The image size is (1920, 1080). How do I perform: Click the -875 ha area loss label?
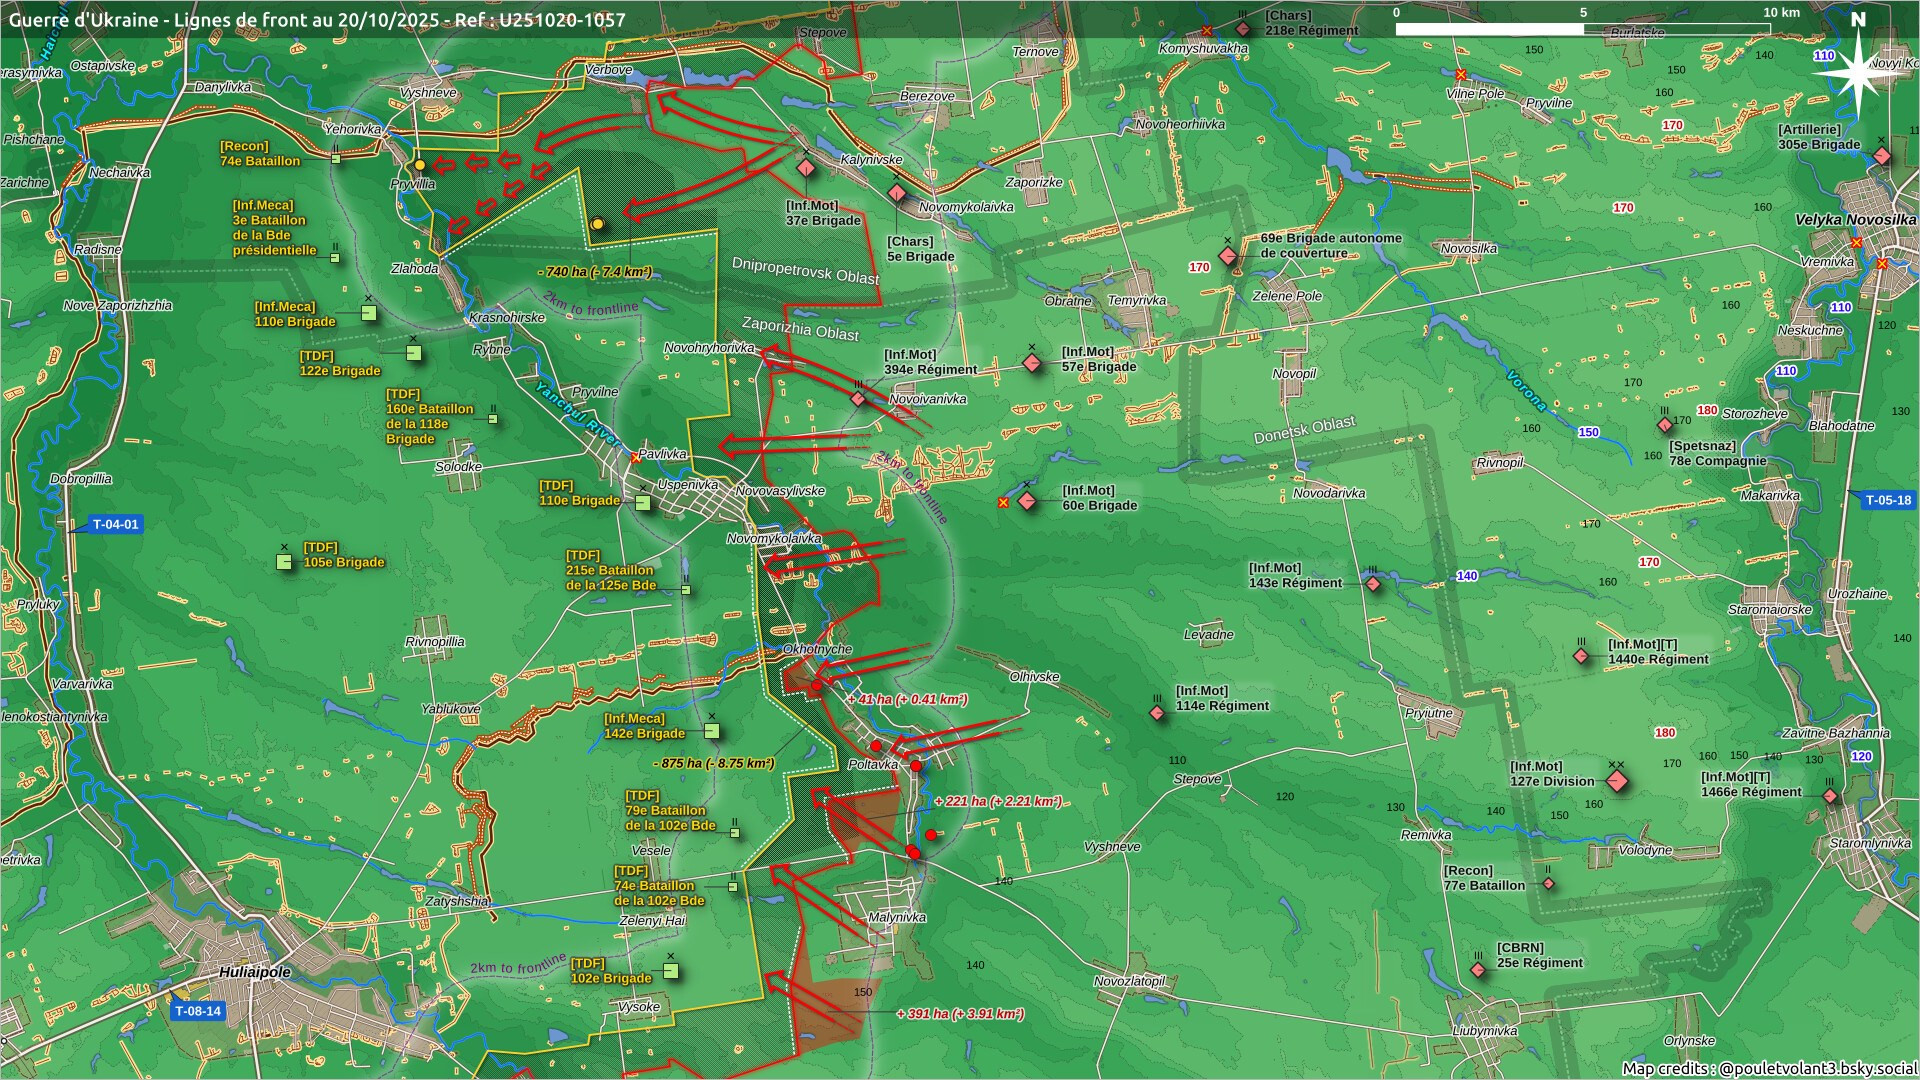714,763
